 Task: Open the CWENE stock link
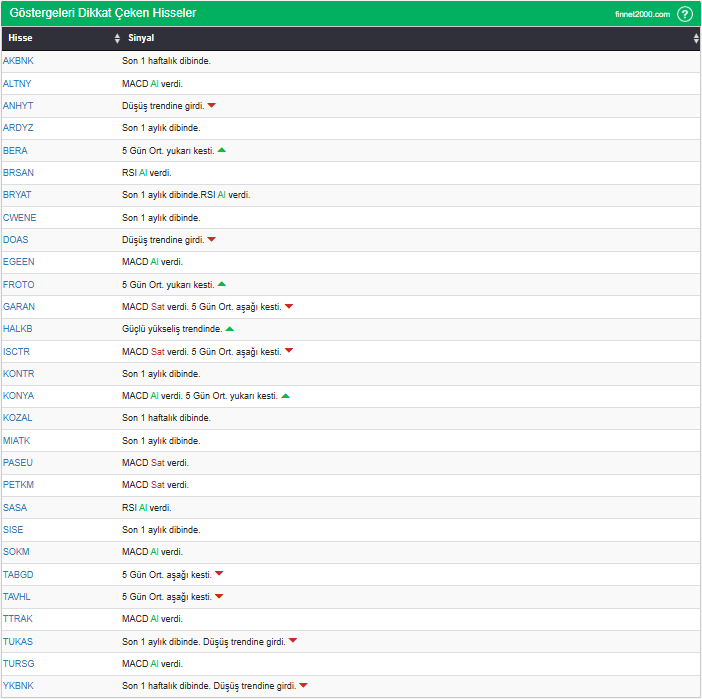(x=20, y=218)
